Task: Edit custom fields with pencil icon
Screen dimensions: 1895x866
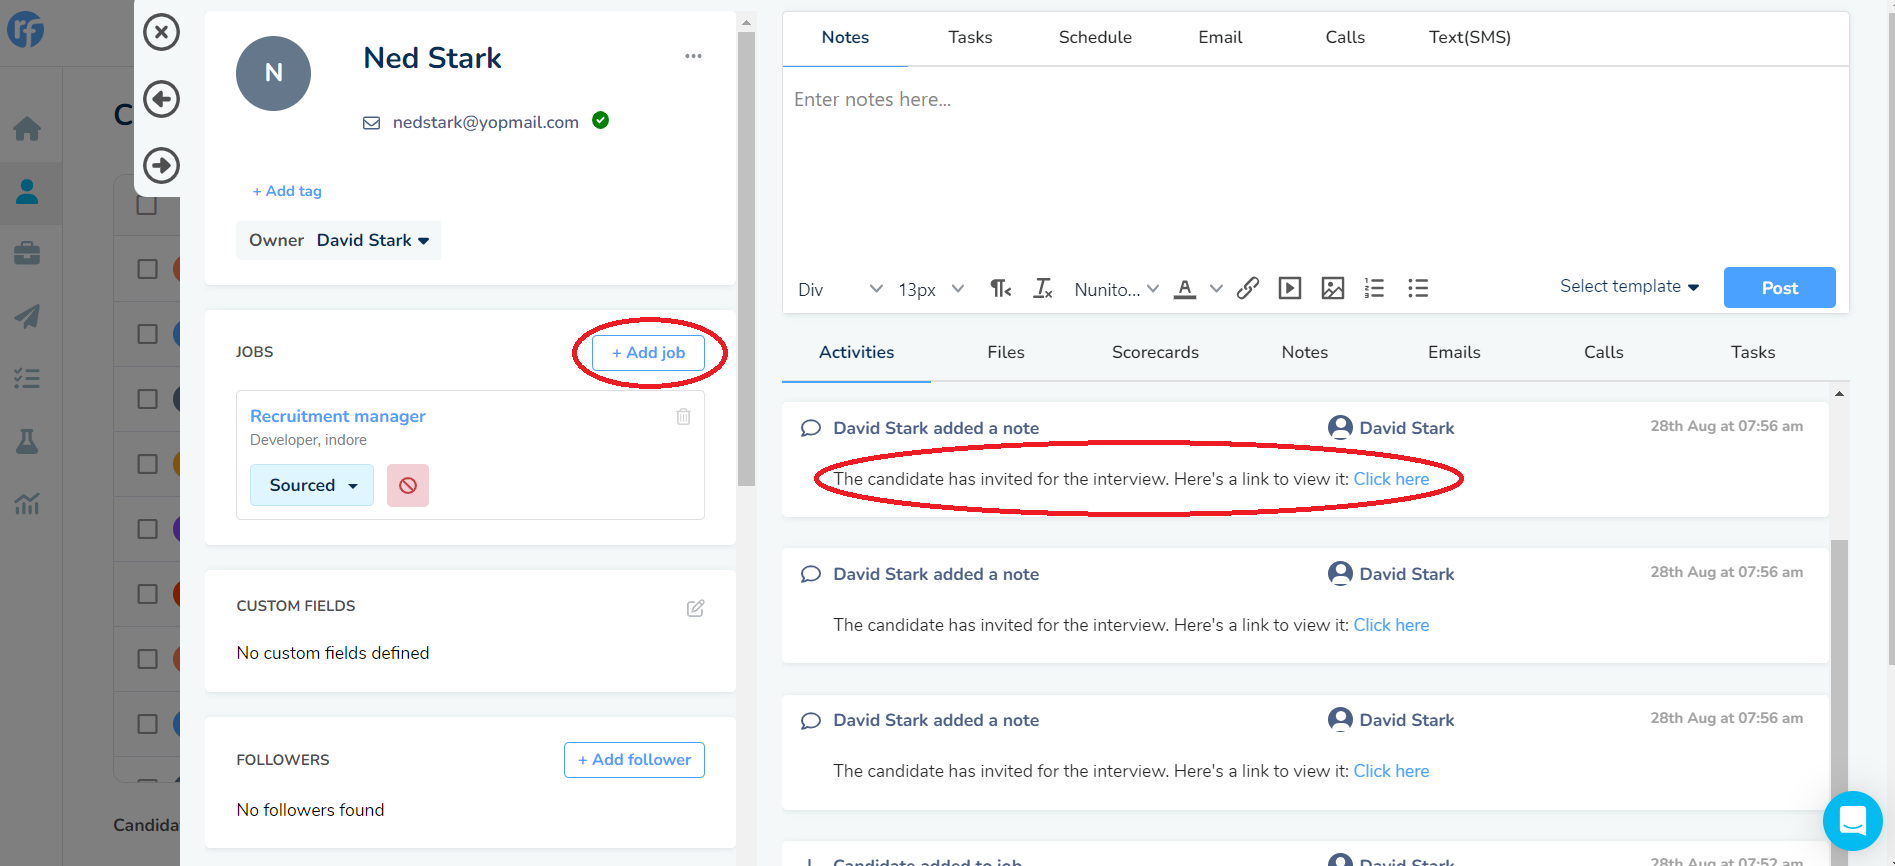Action: click(x=696, y=608)
